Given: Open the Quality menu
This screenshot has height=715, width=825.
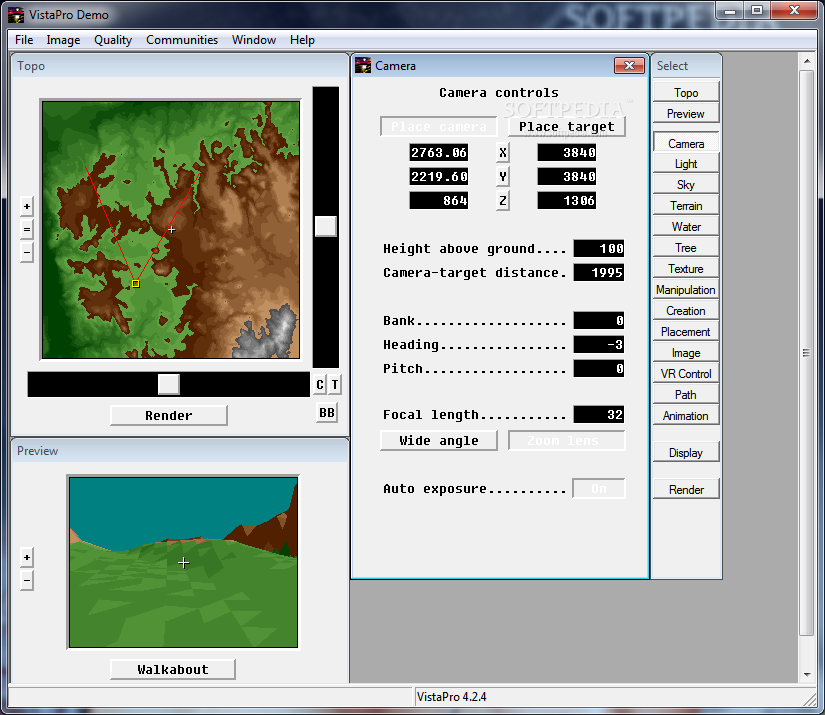Looking at the screenshot, I should click(x=113, y=40).
